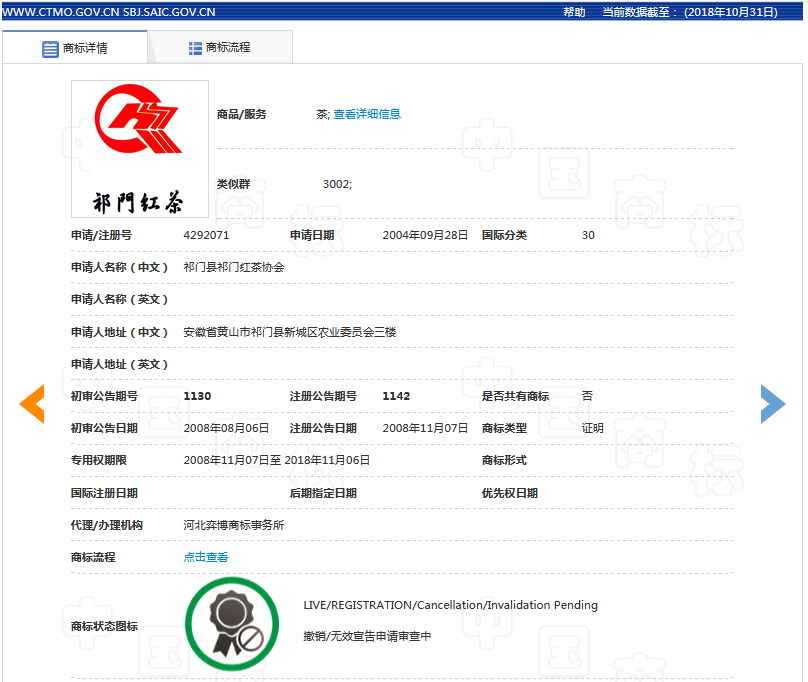Select applicant address 安徽省黄山市祁门县新城区农业委员会三楼
The image size is (808, 682).
point(290,332)
